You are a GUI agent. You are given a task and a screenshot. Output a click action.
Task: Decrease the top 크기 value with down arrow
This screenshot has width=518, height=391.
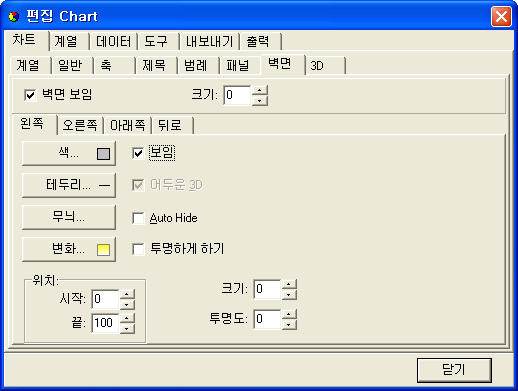[260, 100]
